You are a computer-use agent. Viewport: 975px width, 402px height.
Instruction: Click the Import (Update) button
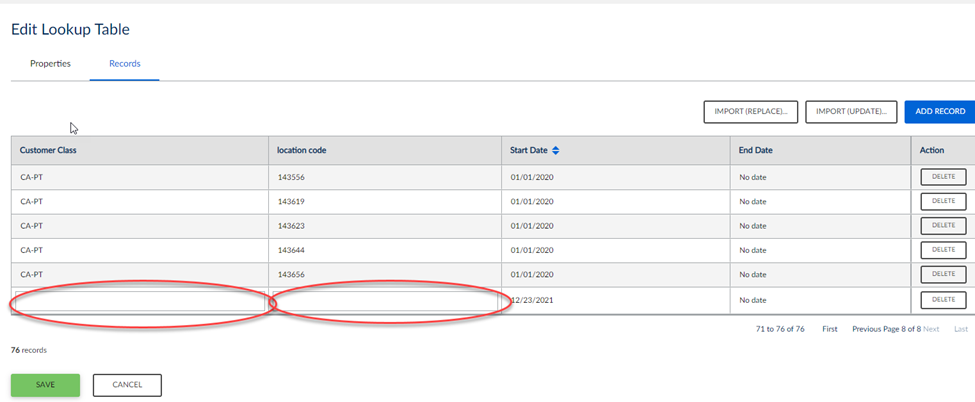(850, 112)
